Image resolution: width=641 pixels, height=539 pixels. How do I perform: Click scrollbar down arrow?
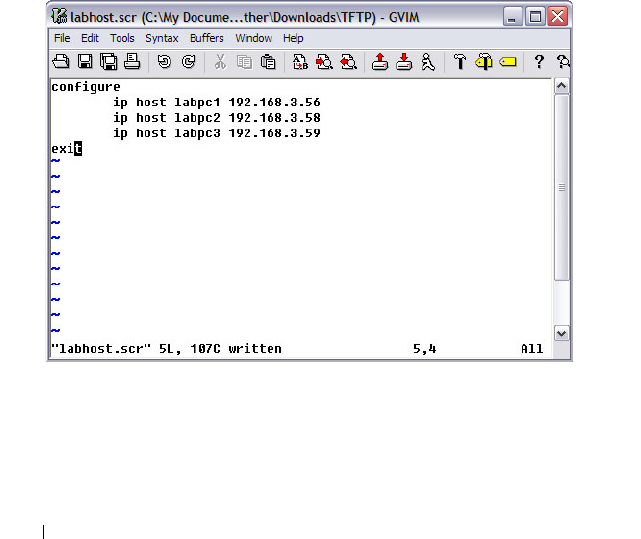[x=562, y=334]
